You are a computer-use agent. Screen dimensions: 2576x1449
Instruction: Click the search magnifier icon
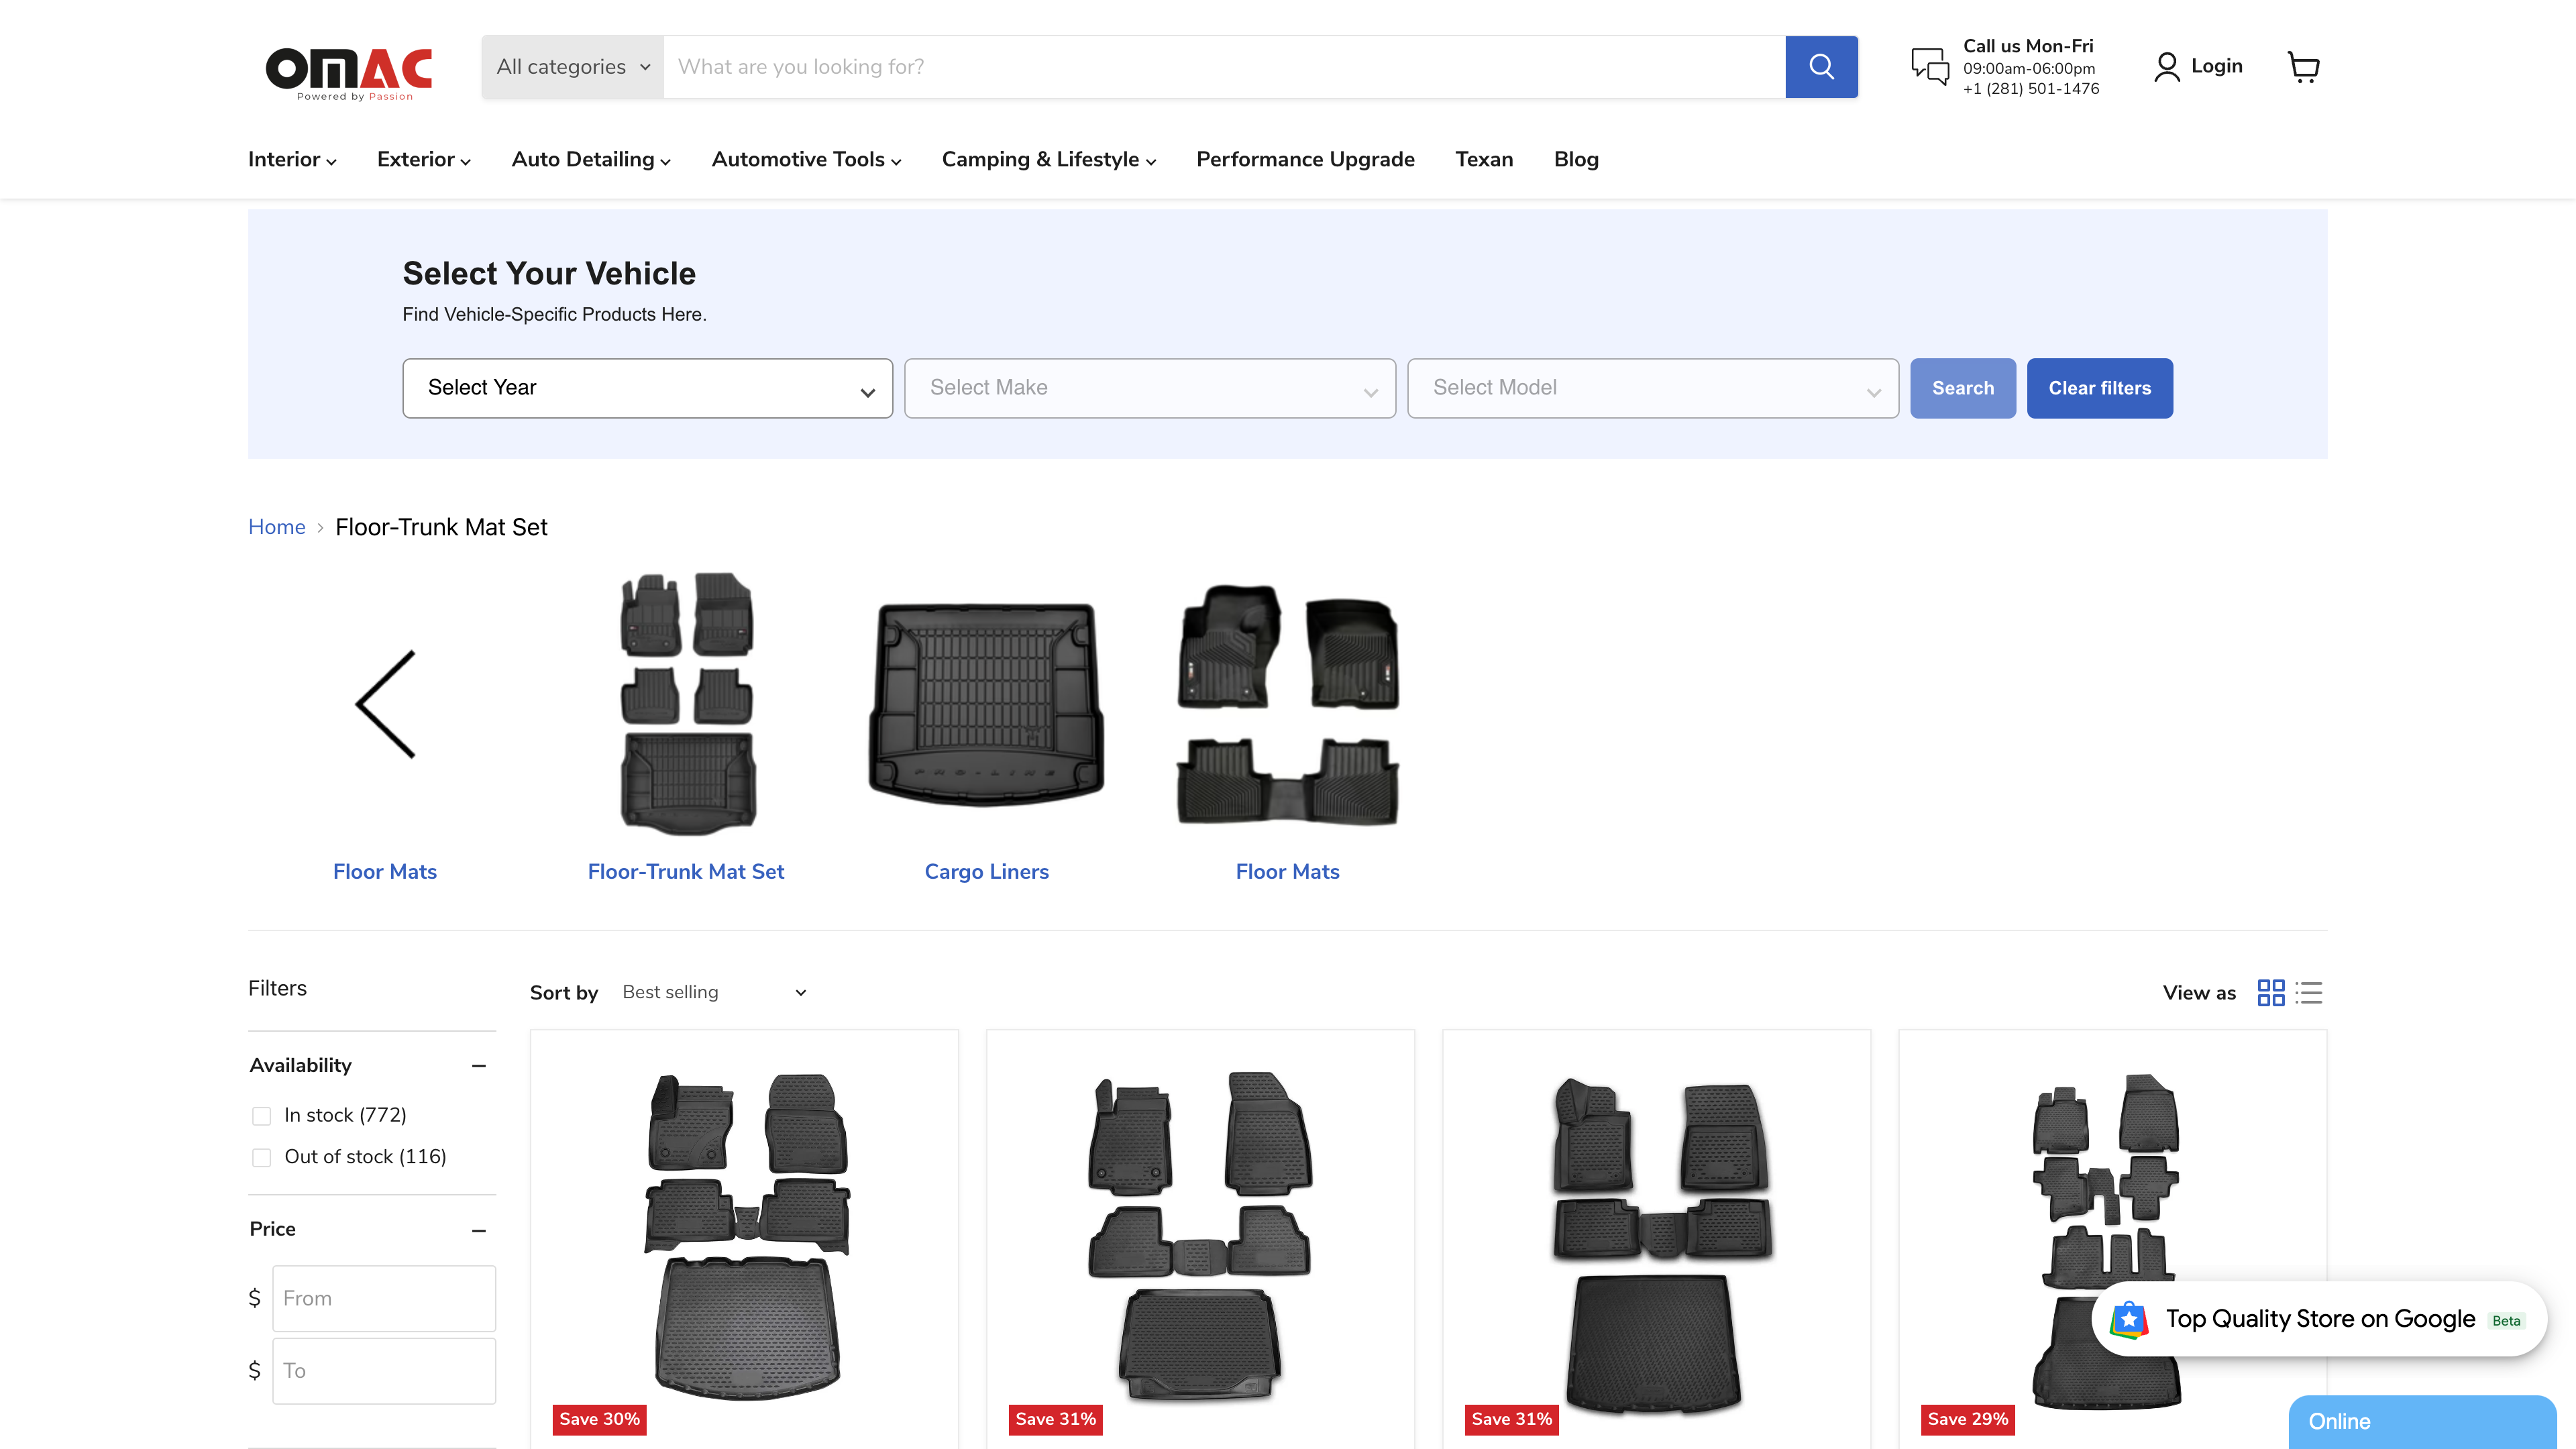1821,66
